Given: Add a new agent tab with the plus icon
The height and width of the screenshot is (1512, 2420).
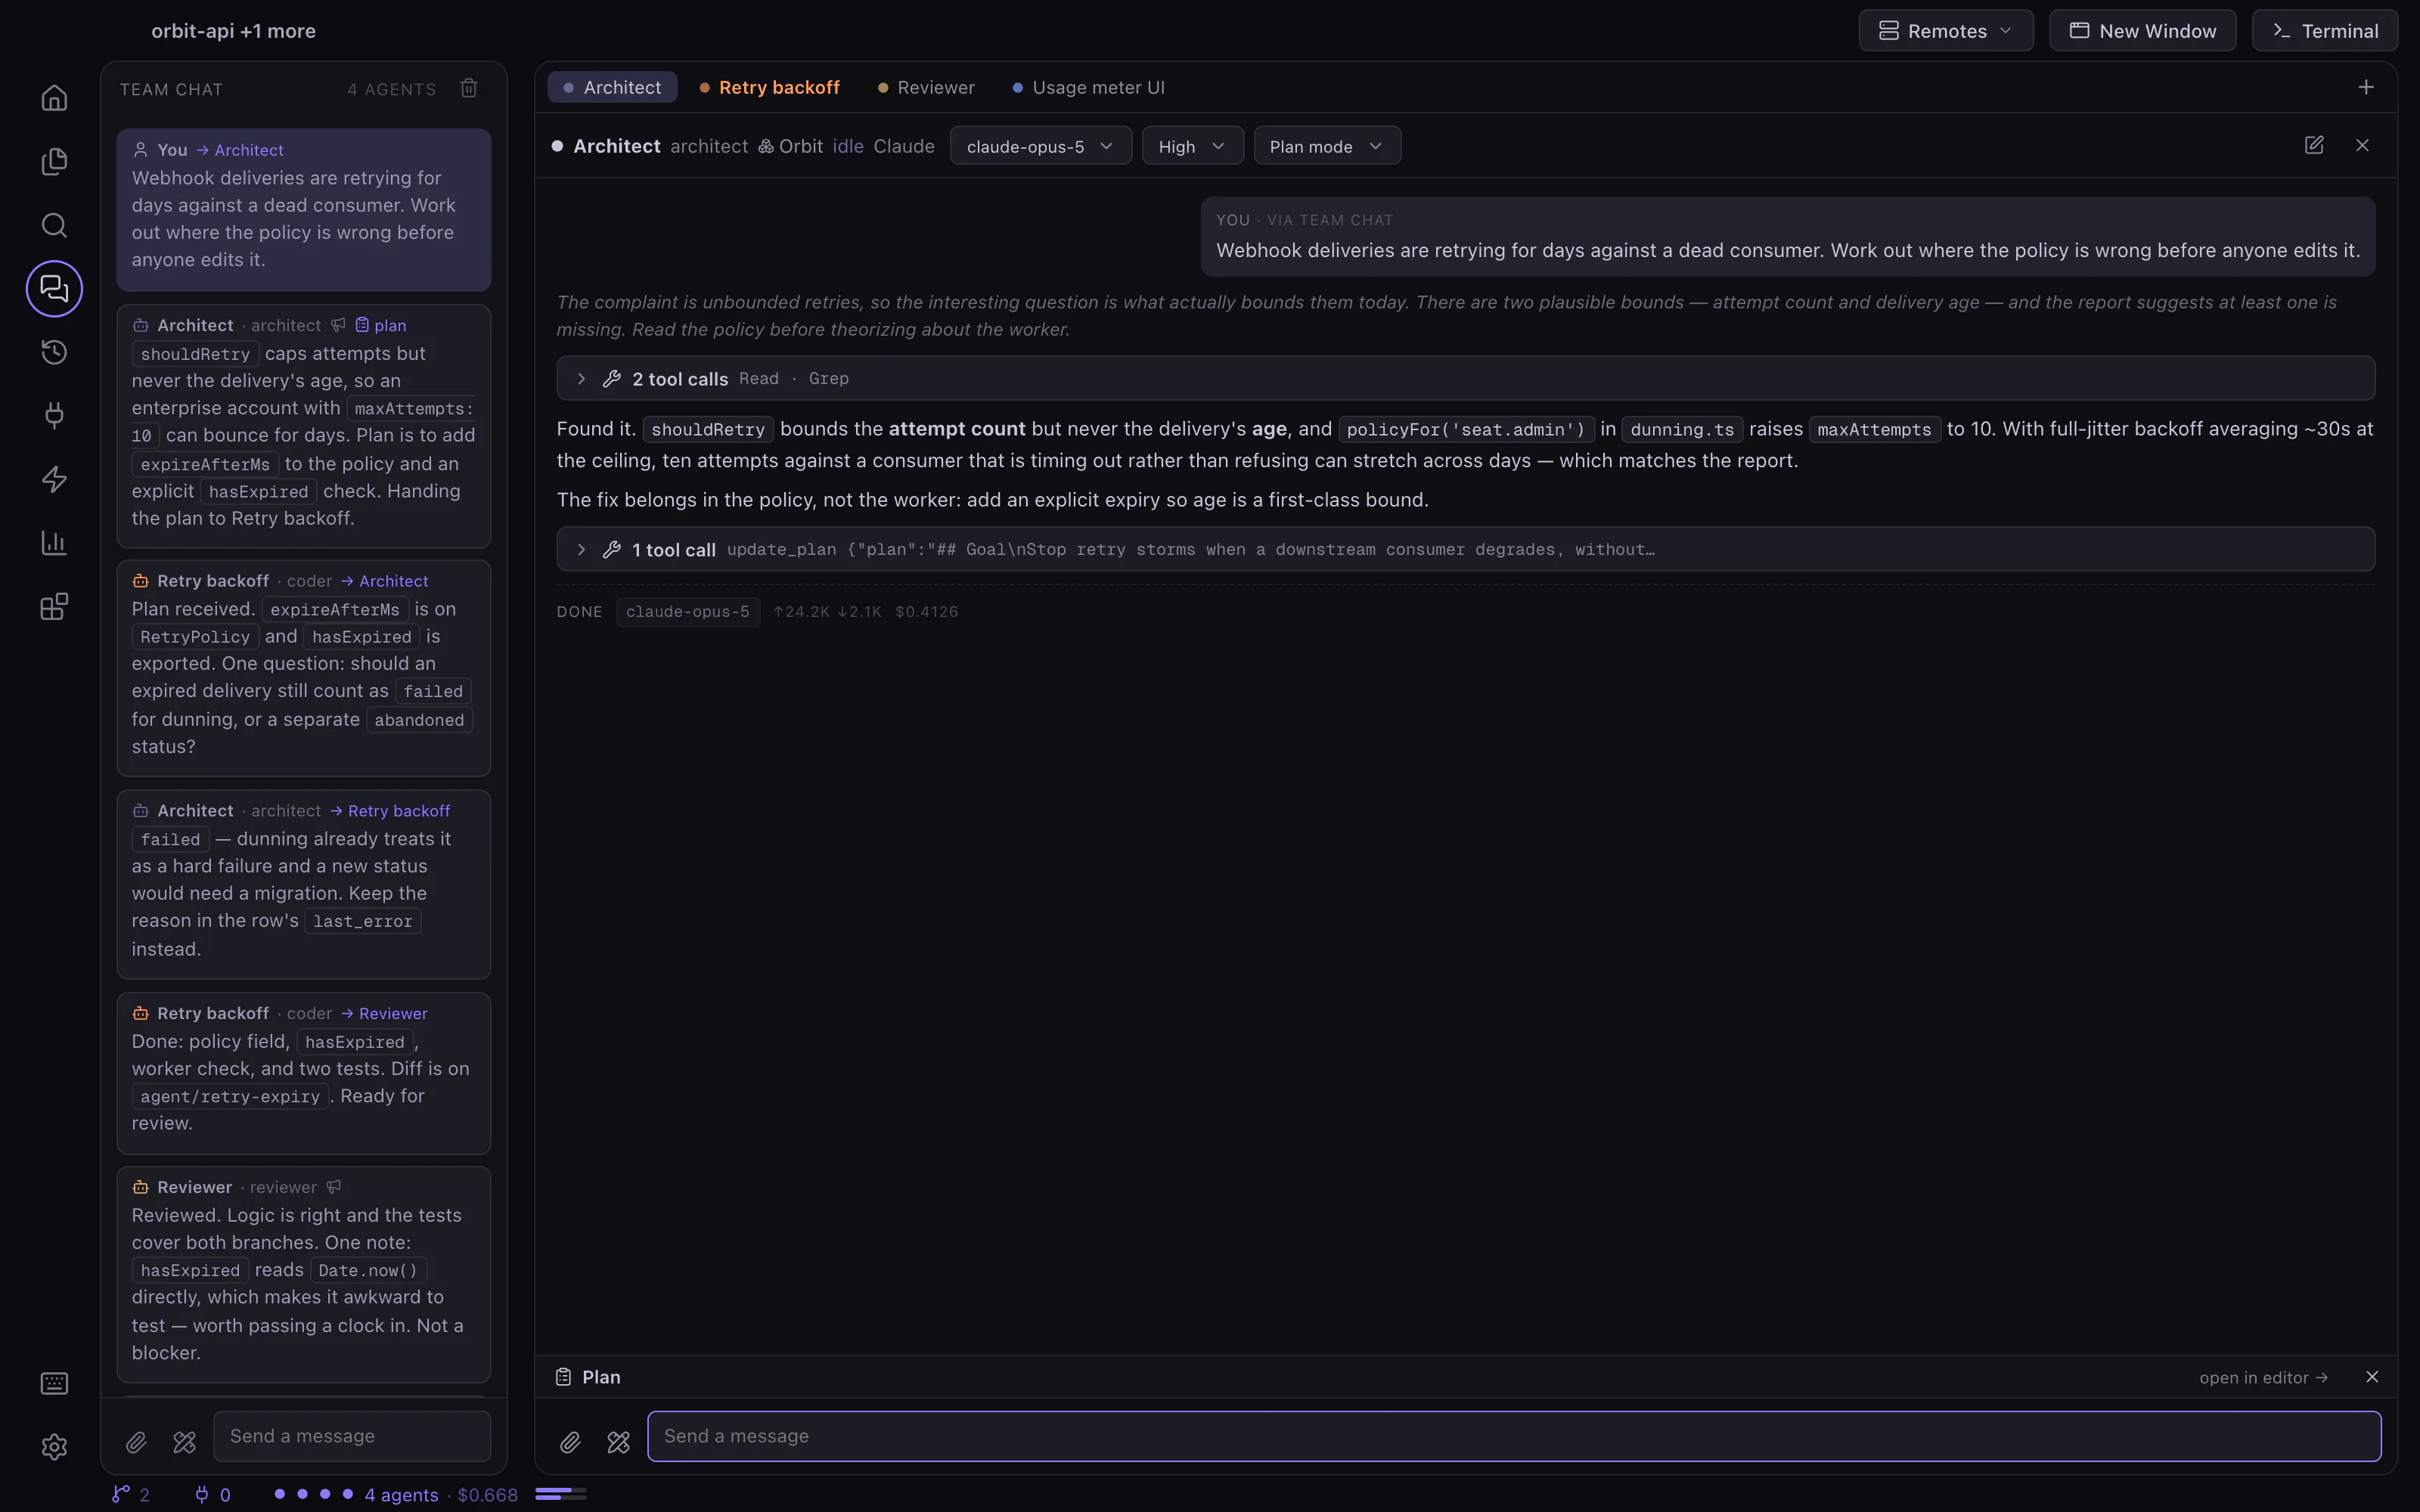Looking at the screenshot, I should (2365, 88).
